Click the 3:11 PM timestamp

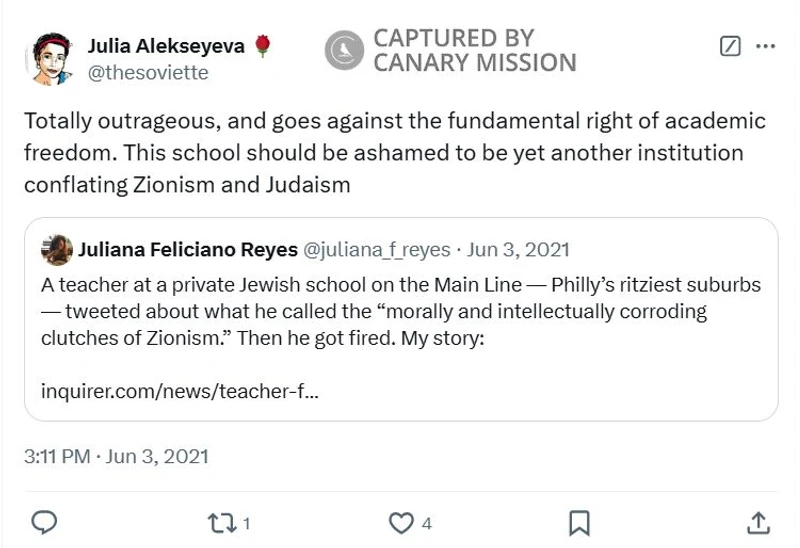click(x=56, y=456)
